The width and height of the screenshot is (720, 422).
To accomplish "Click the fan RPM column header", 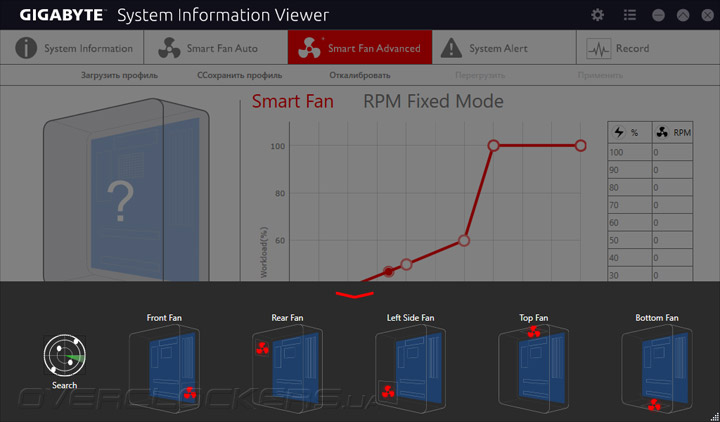I will tap(672, 132).
